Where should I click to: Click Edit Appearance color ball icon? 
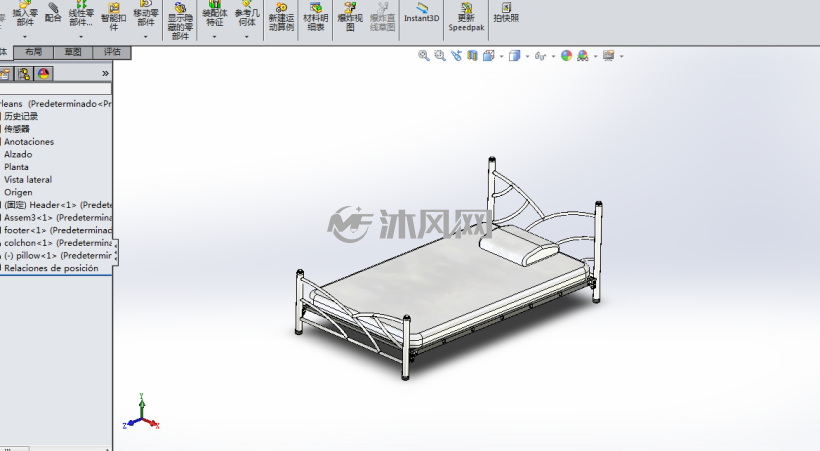pos(566,55)
